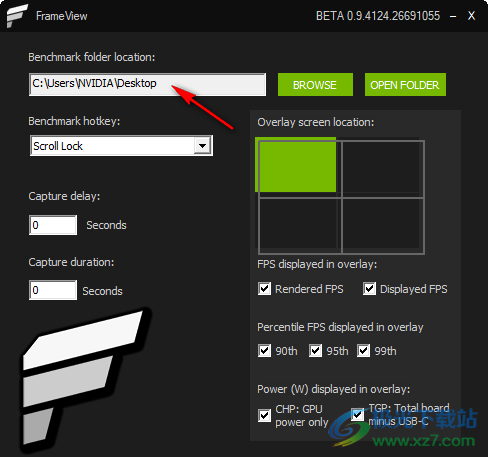Image resolution: width=488 pixels, height=457 pixels.
Task: Open the Benchmark hotkey dropdown arrow
Action: pyautogui.click(x=202, y=146)
